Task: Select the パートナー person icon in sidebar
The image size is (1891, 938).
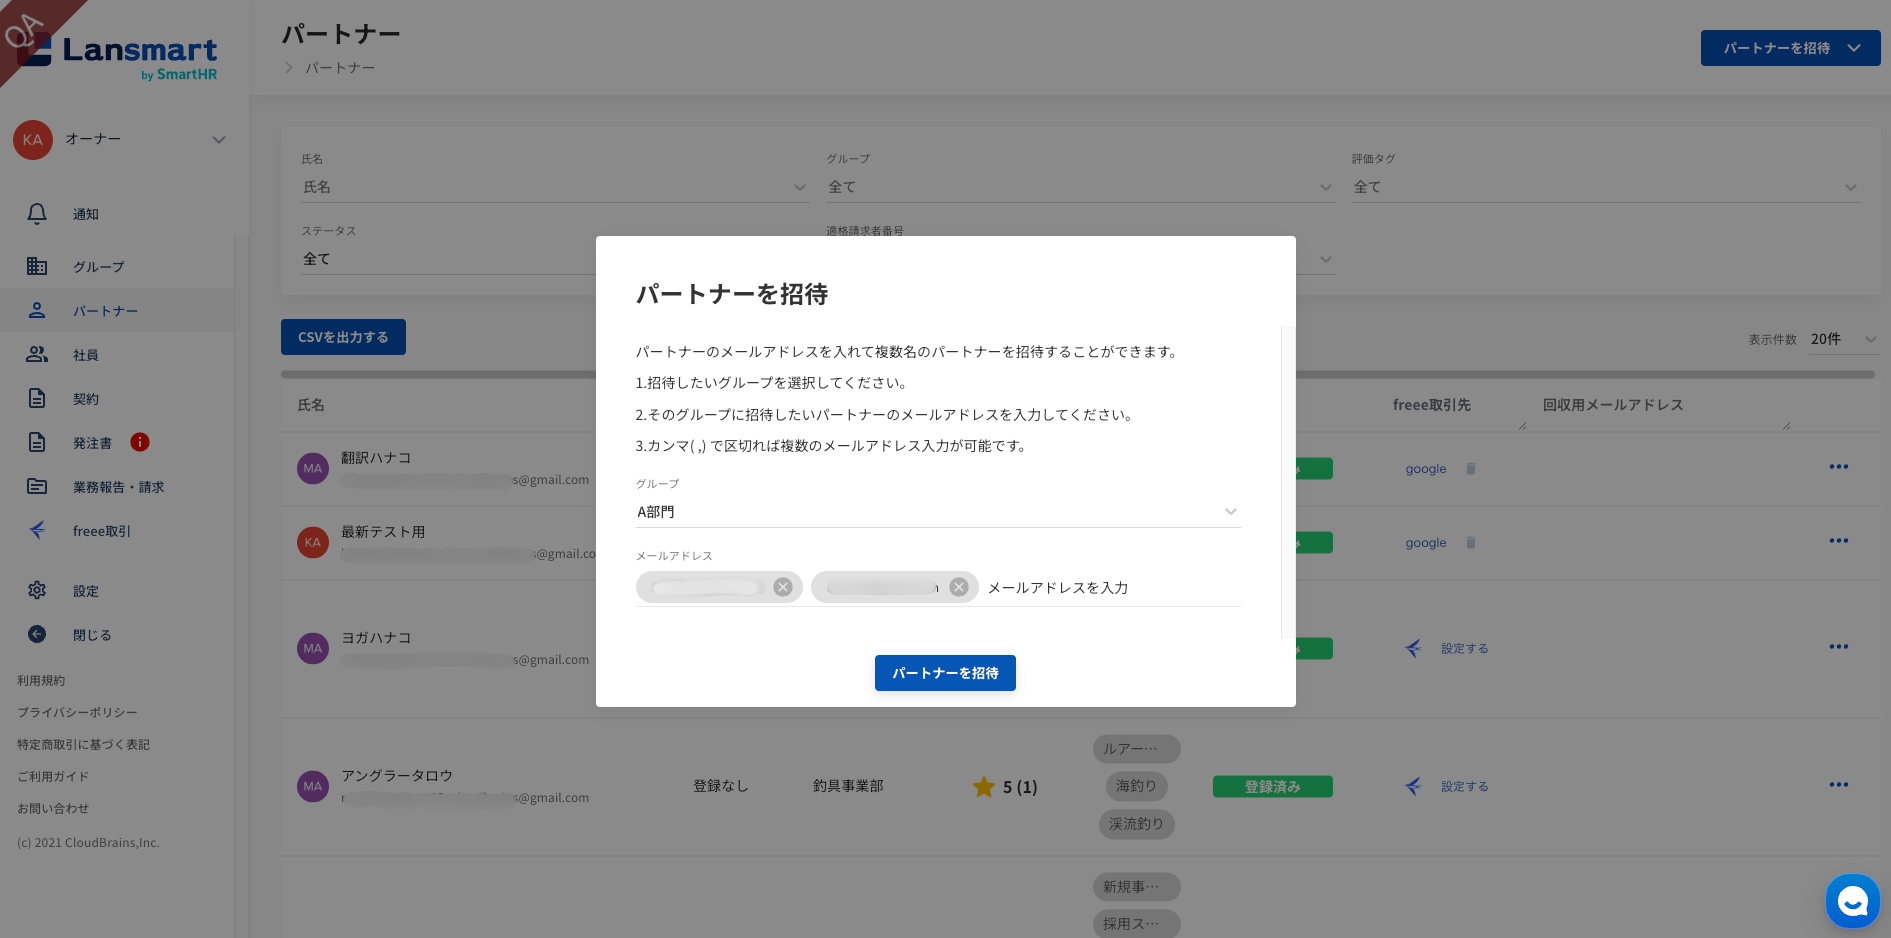Action: click(37, 310)
